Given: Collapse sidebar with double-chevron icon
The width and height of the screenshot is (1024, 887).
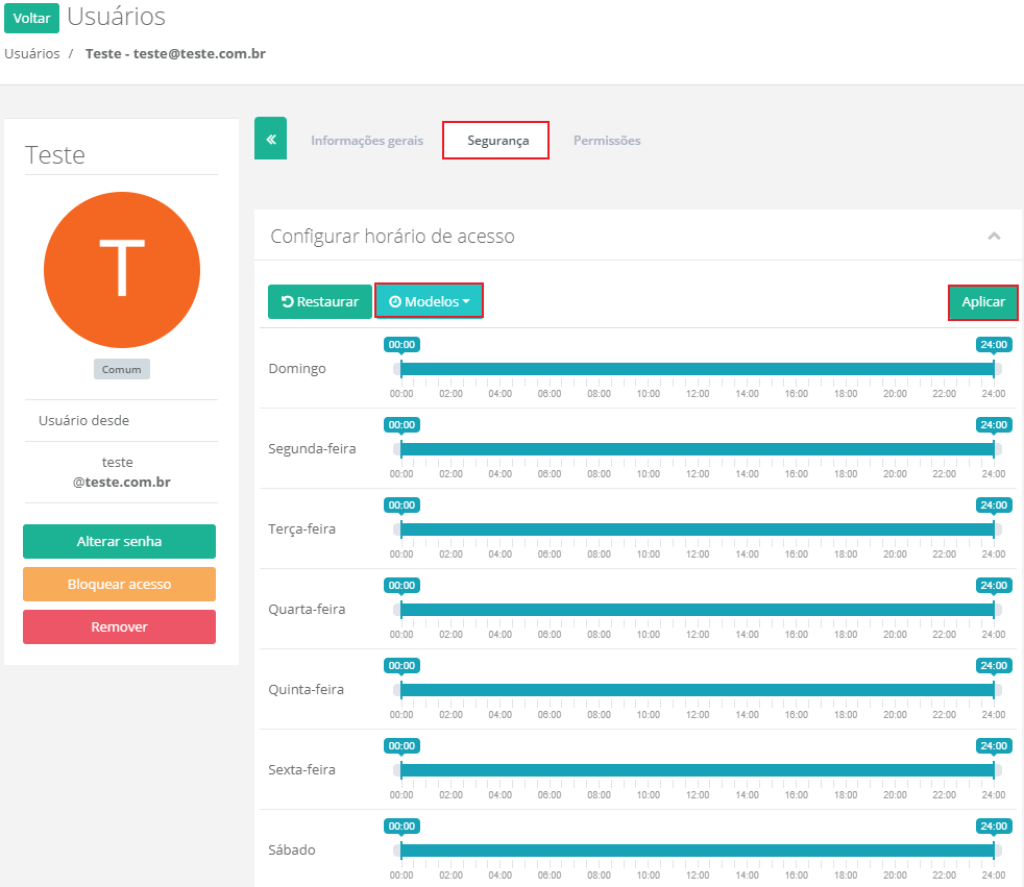Looking at the screenshot, I should [x=270, y=138].
